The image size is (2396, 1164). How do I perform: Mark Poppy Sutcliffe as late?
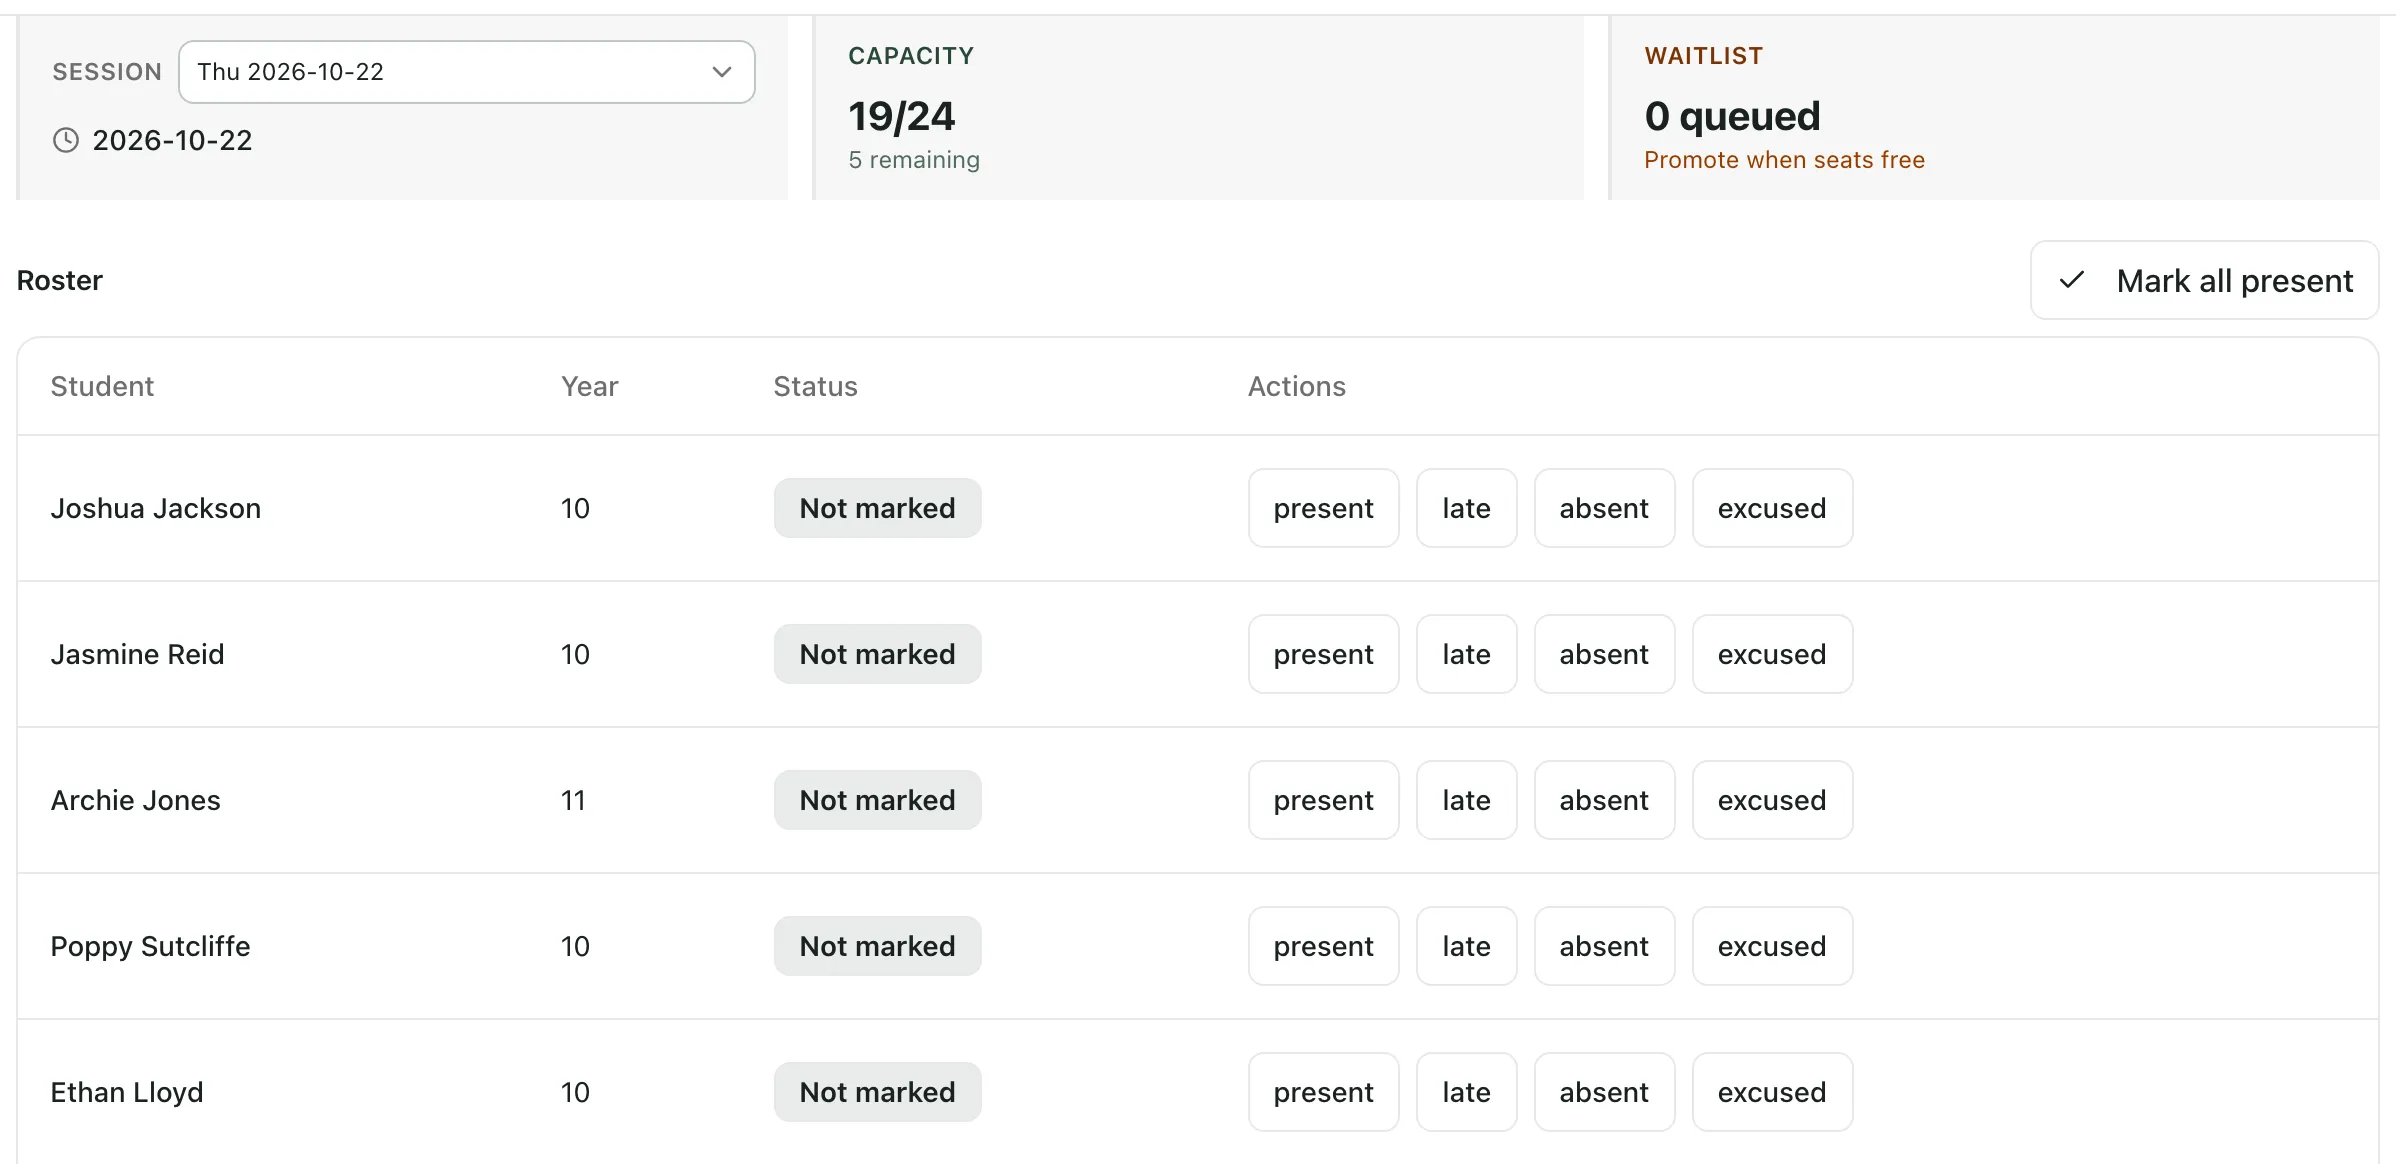click(x=1466, y=946)
